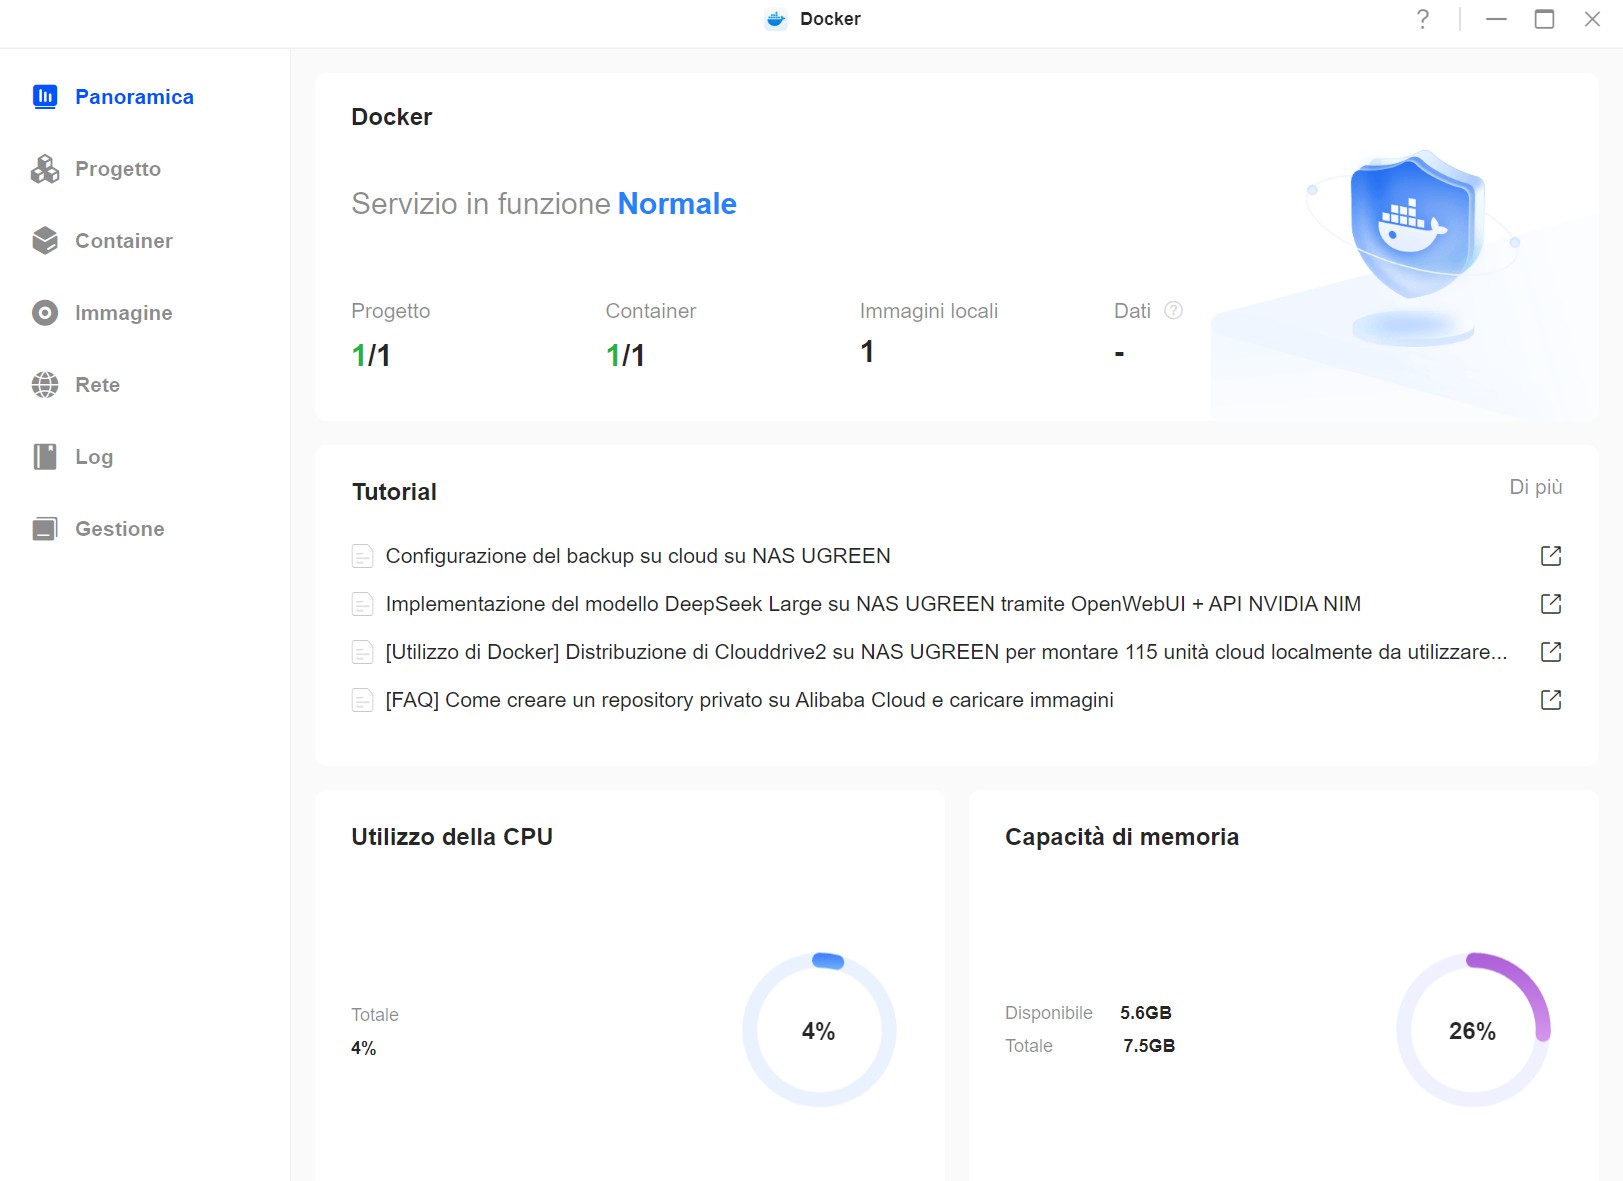This screenshot has height=1181, width=1623.
Task: Select the Immagine disc icon
Action: [45, 313]
